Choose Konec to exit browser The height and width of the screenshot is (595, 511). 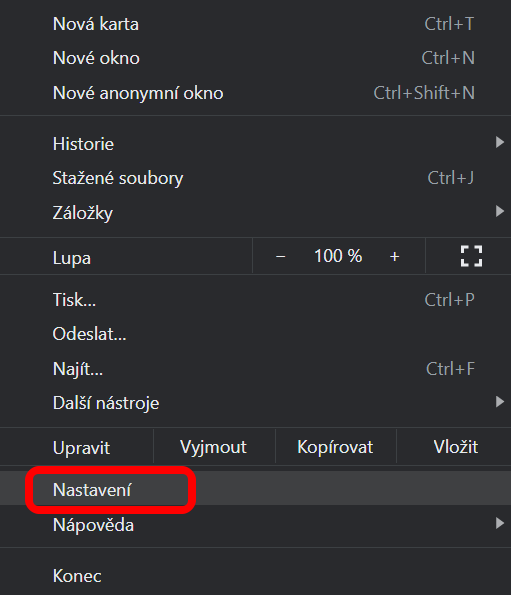point(255,576)
